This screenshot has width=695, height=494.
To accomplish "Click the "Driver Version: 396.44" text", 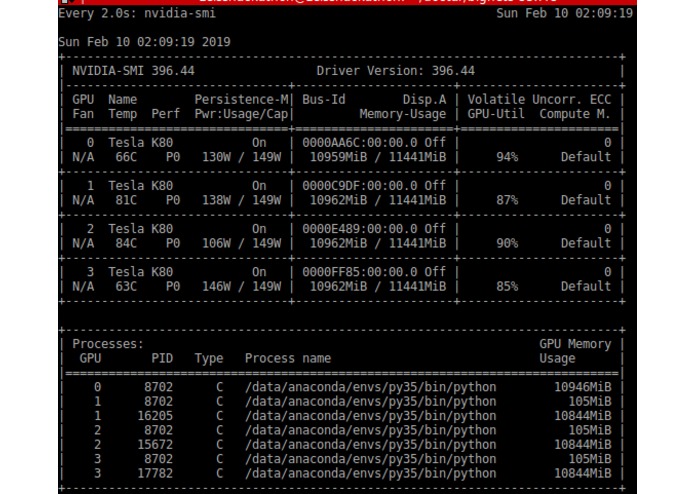I will click(395, 71).
